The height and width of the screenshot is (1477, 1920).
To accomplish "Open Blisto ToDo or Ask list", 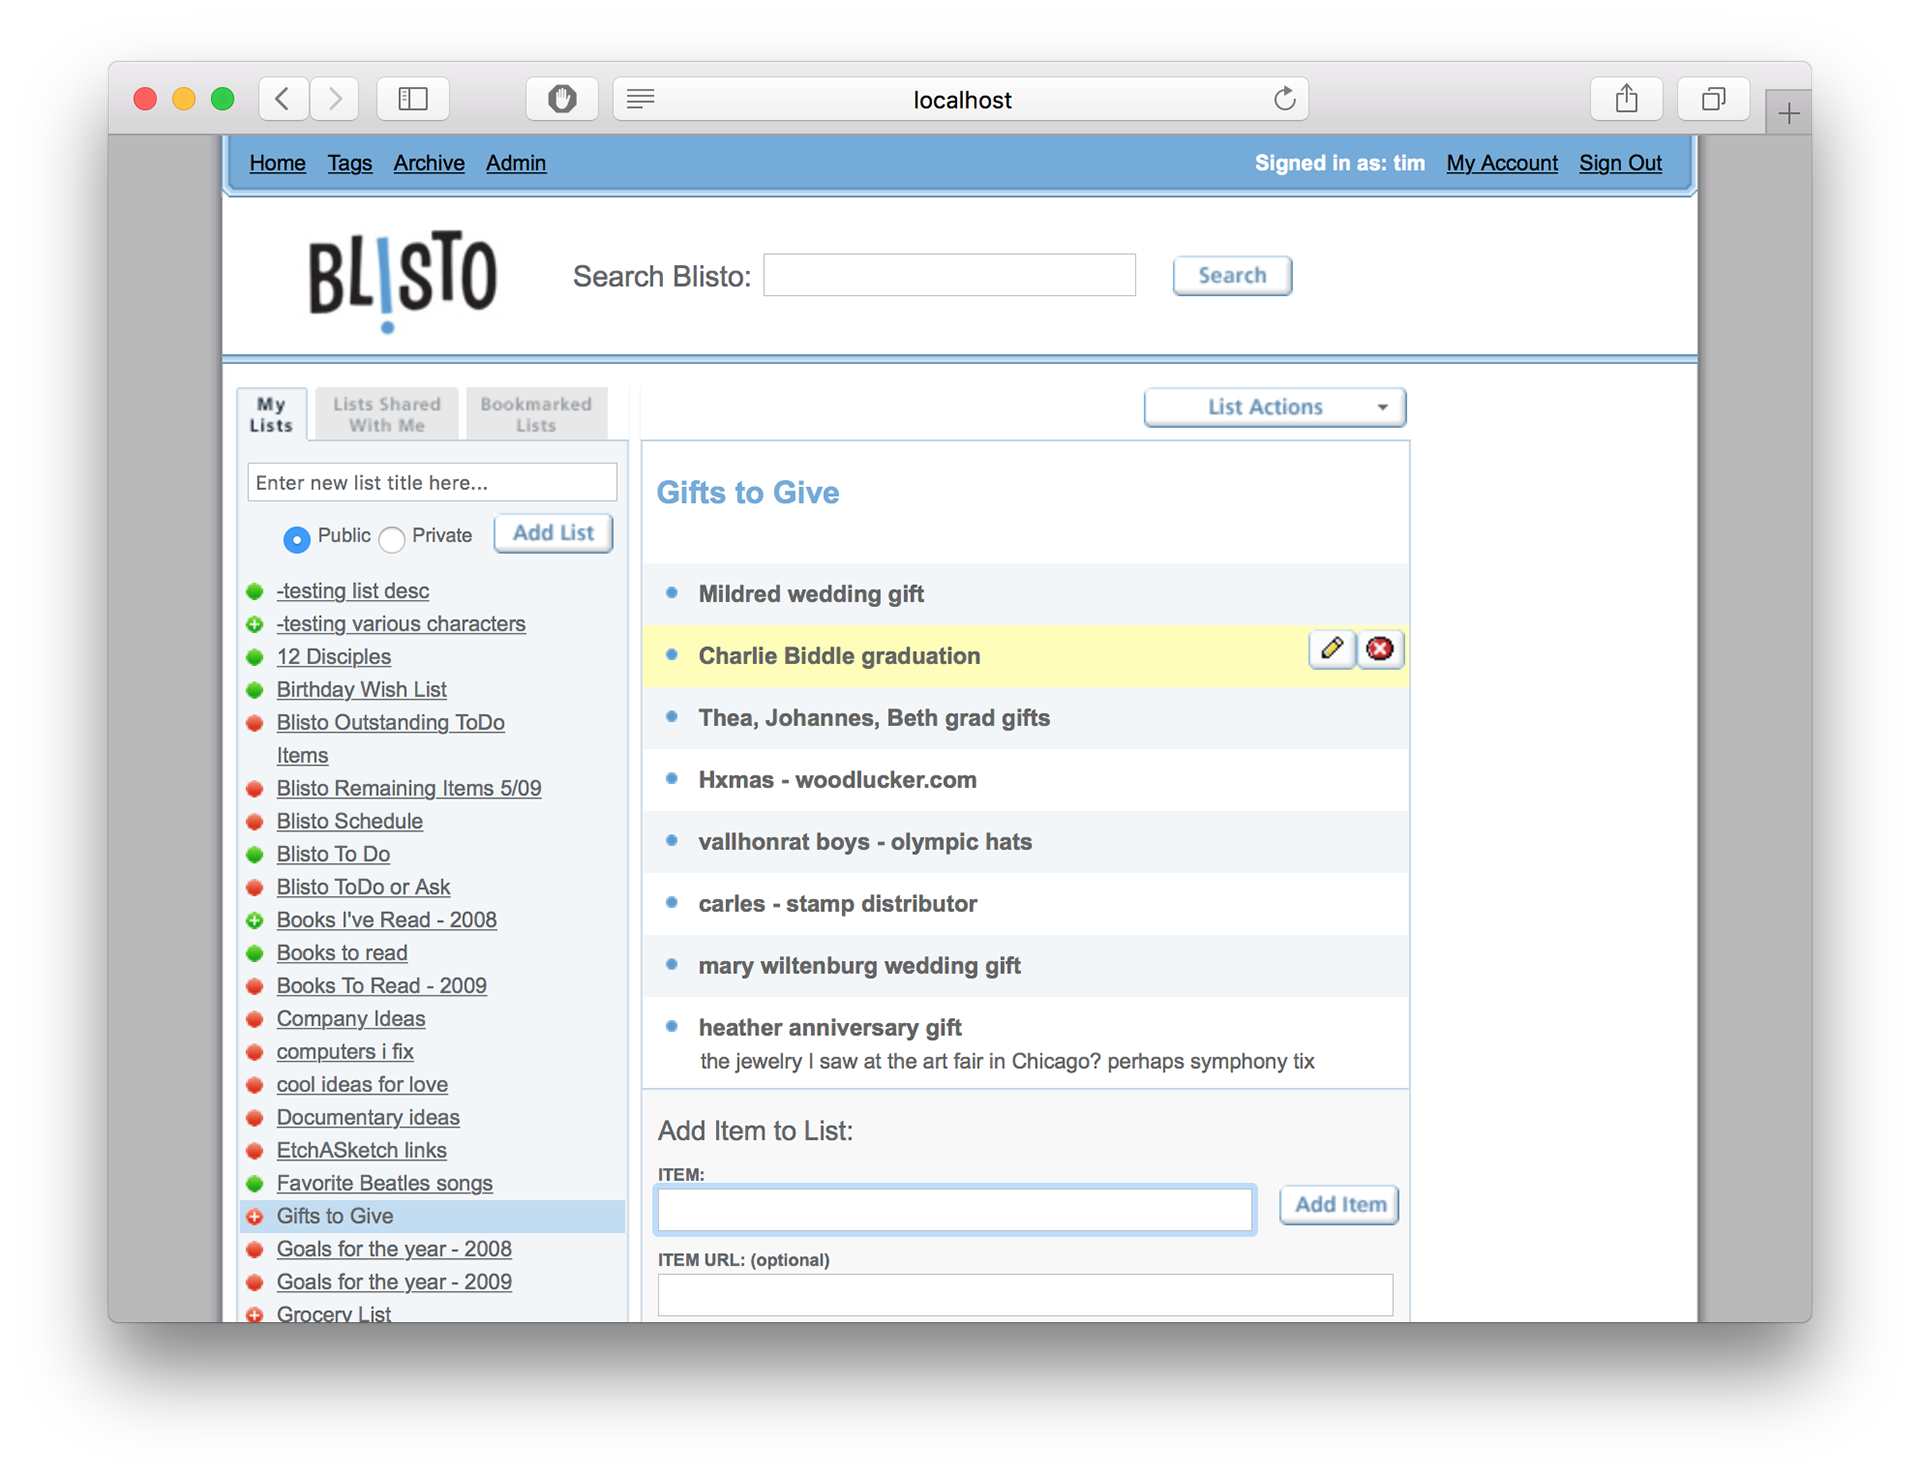I will 363,887.
